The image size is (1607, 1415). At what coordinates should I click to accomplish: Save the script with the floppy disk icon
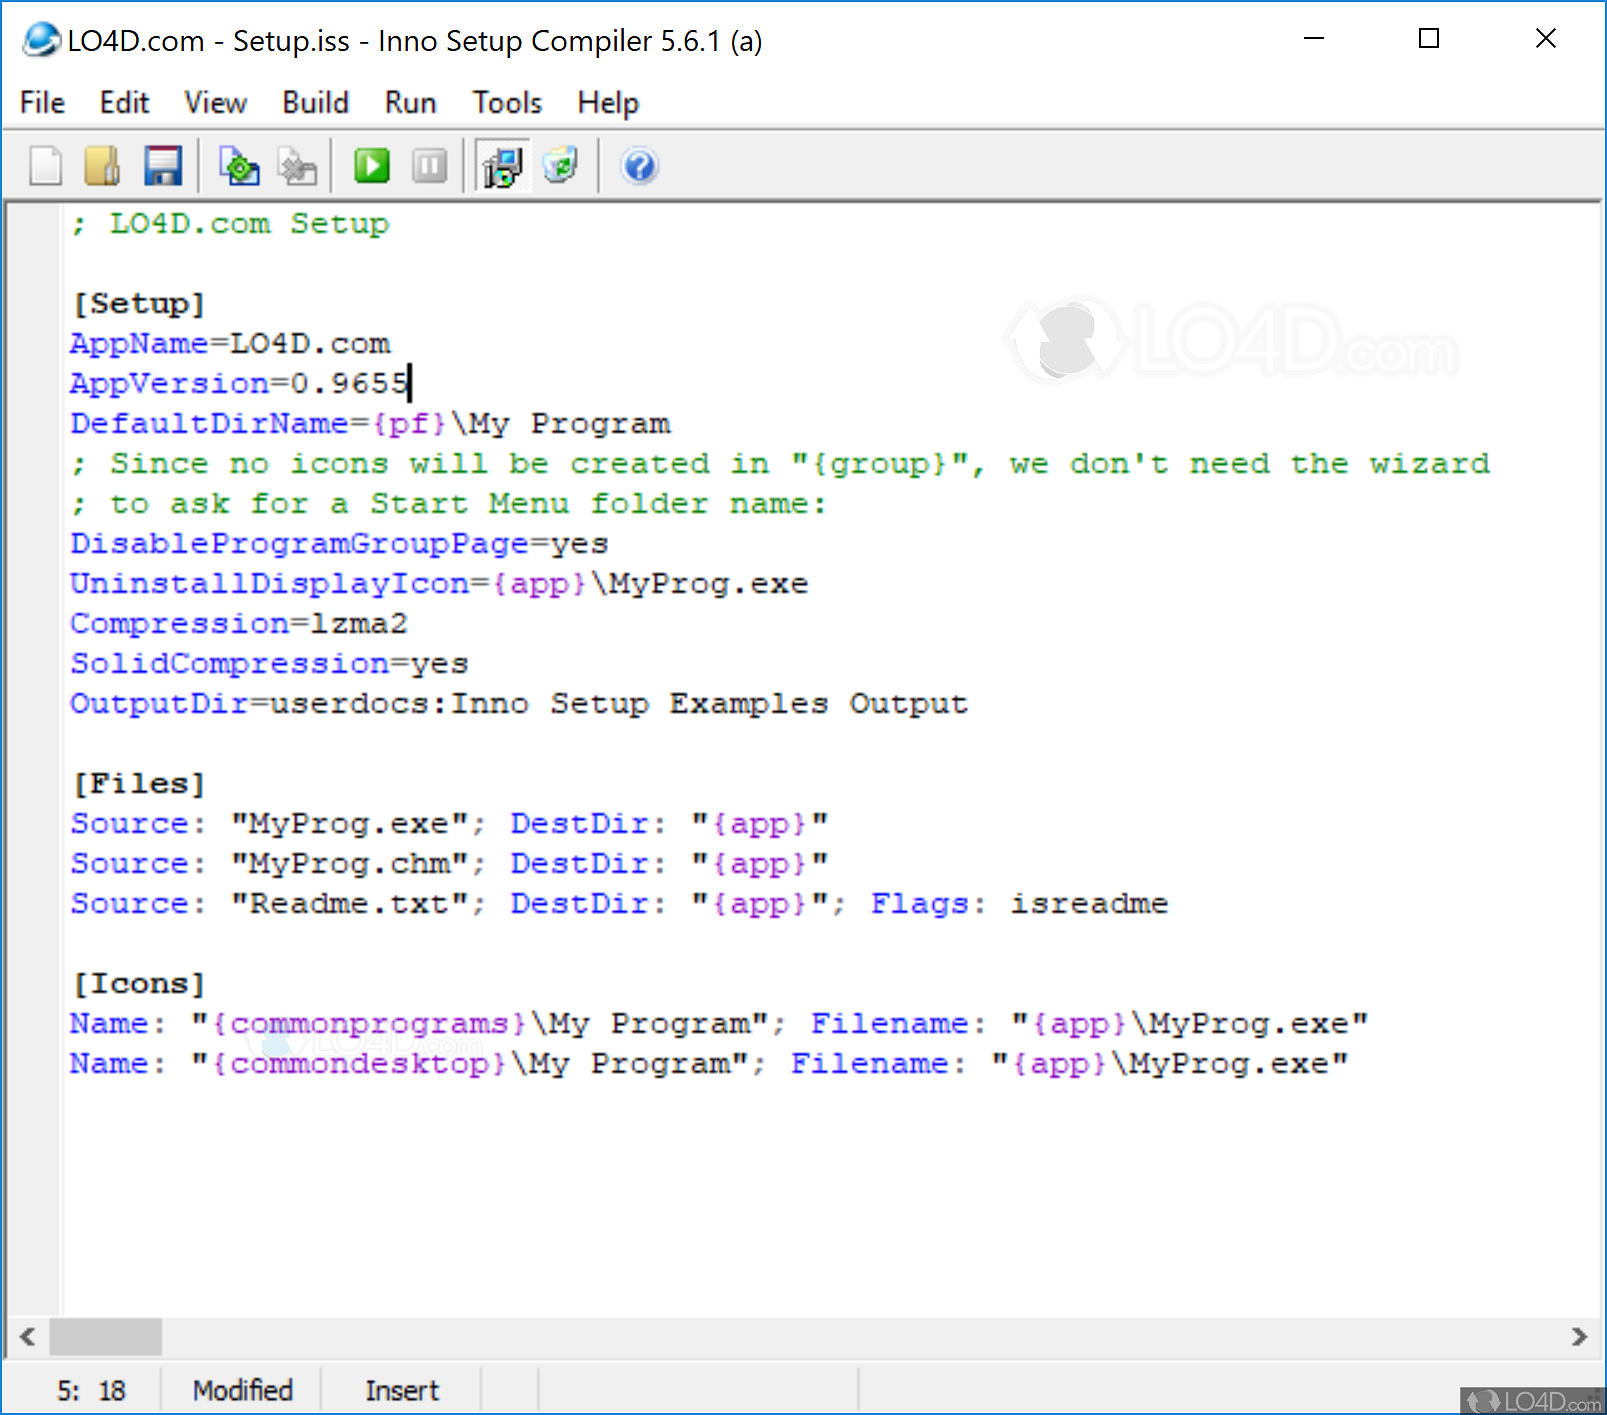162,166
